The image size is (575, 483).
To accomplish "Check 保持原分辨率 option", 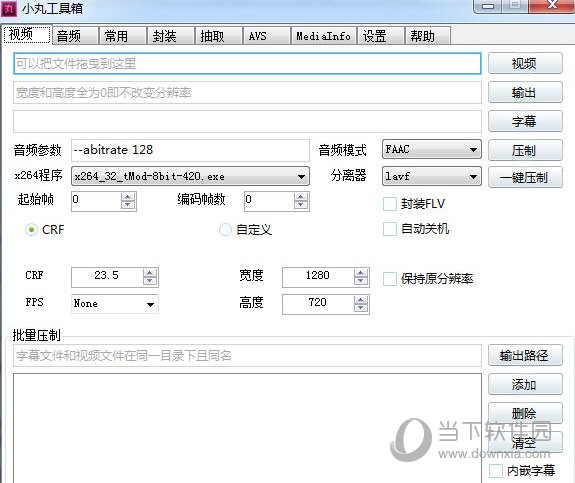I will pos(390,279).
